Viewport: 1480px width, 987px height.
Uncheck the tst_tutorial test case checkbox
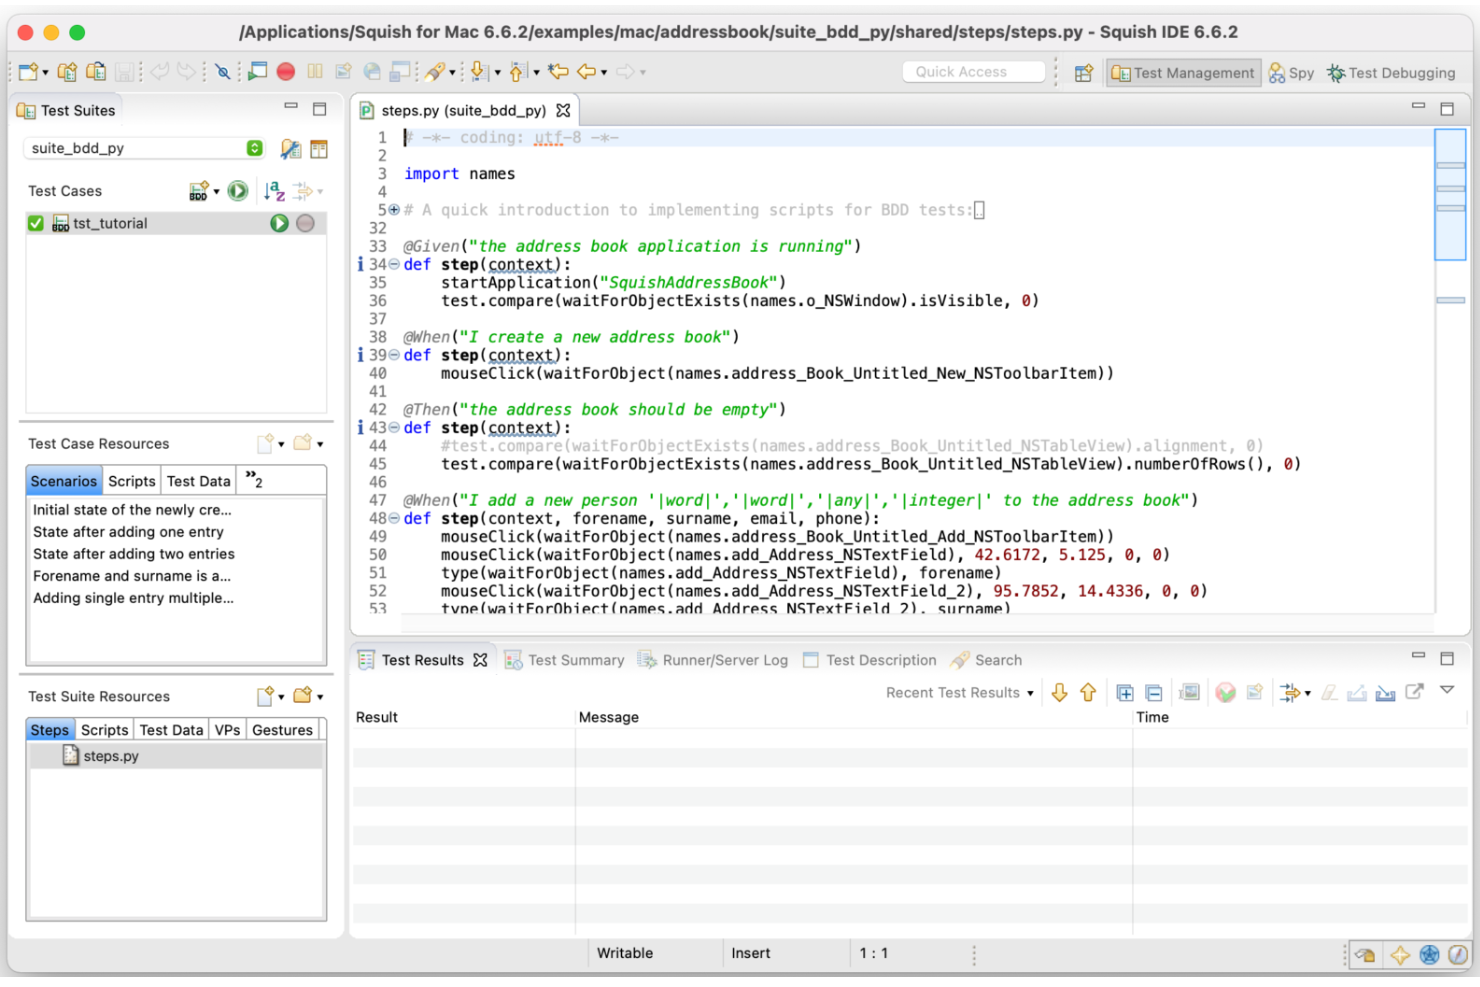point(35,222)
